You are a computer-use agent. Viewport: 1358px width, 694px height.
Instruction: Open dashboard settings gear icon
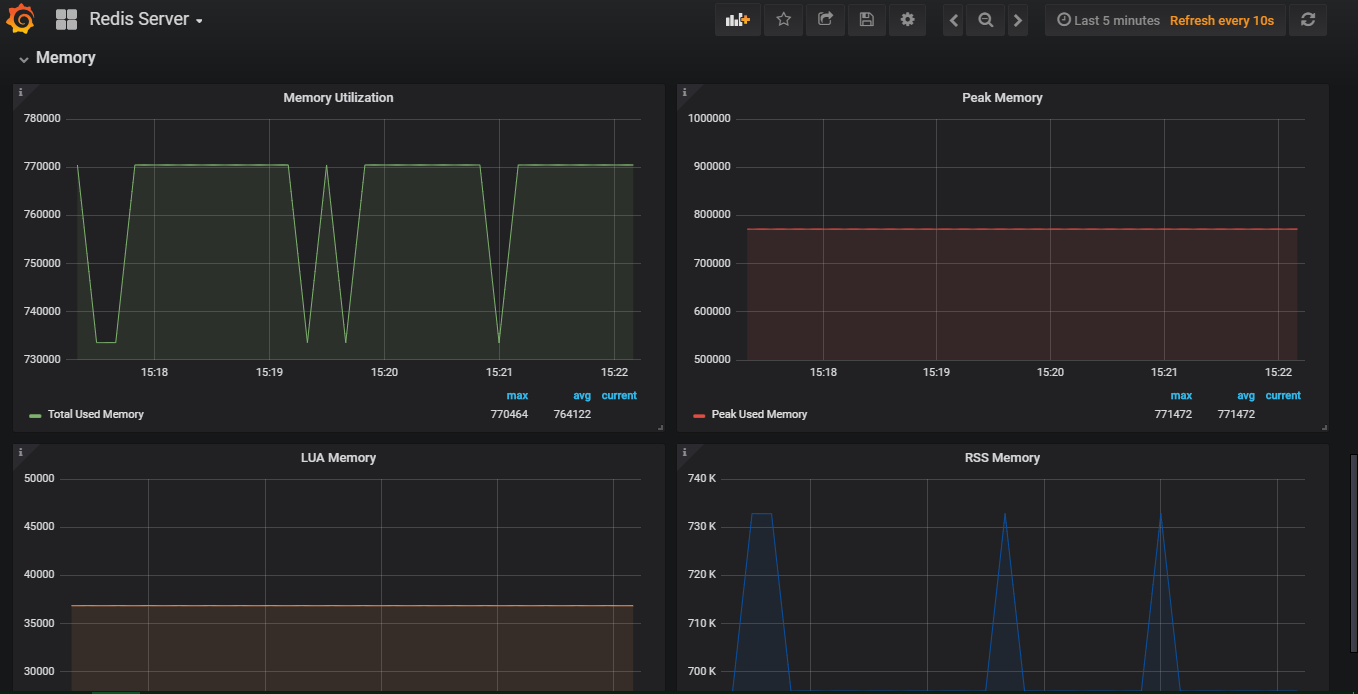[907, 20]
